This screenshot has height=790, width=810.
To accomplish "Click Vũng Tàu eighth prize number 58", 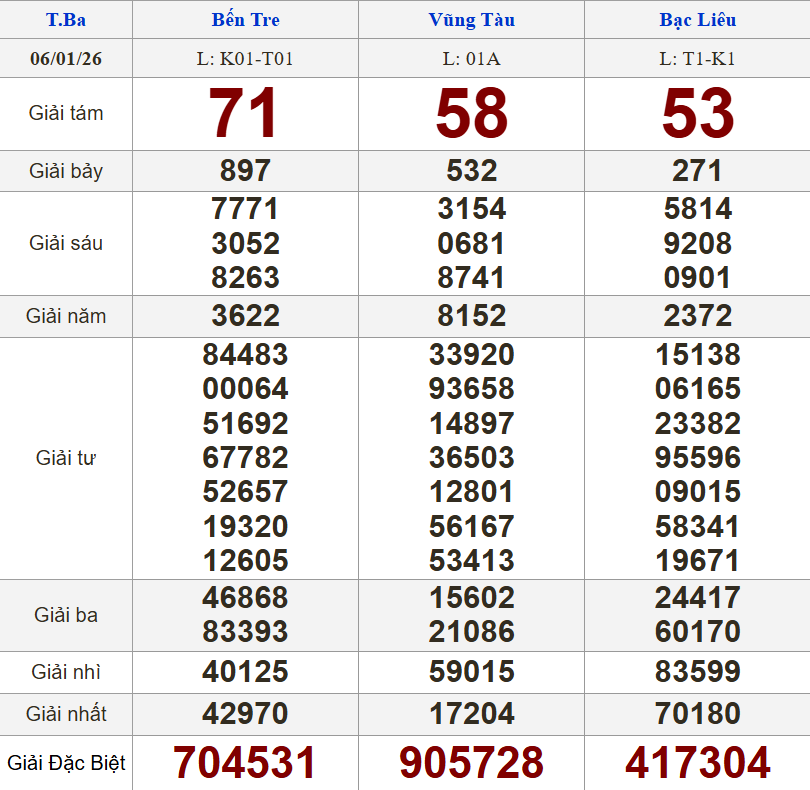I will (x=471, y=114).
